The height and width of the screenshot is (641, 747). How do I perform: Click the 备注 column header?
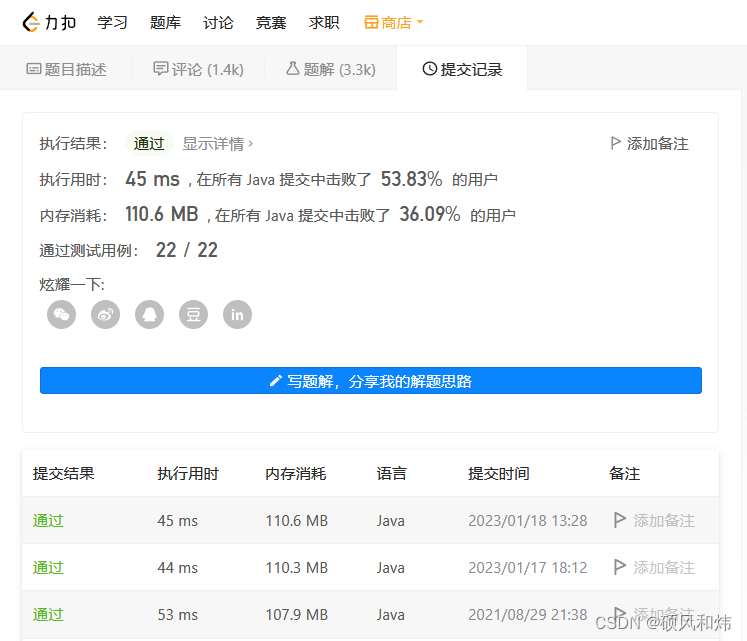[x=625, y=473]
